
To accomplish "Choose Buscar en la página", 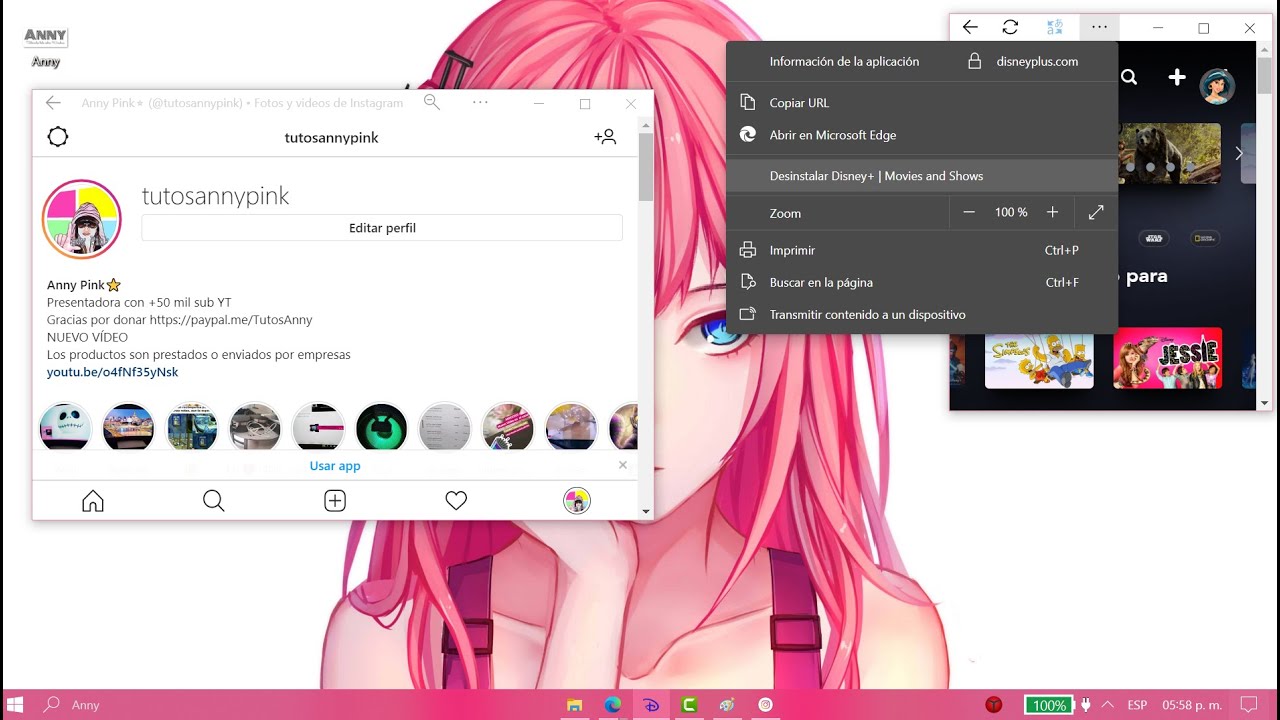I will (921, 282).
